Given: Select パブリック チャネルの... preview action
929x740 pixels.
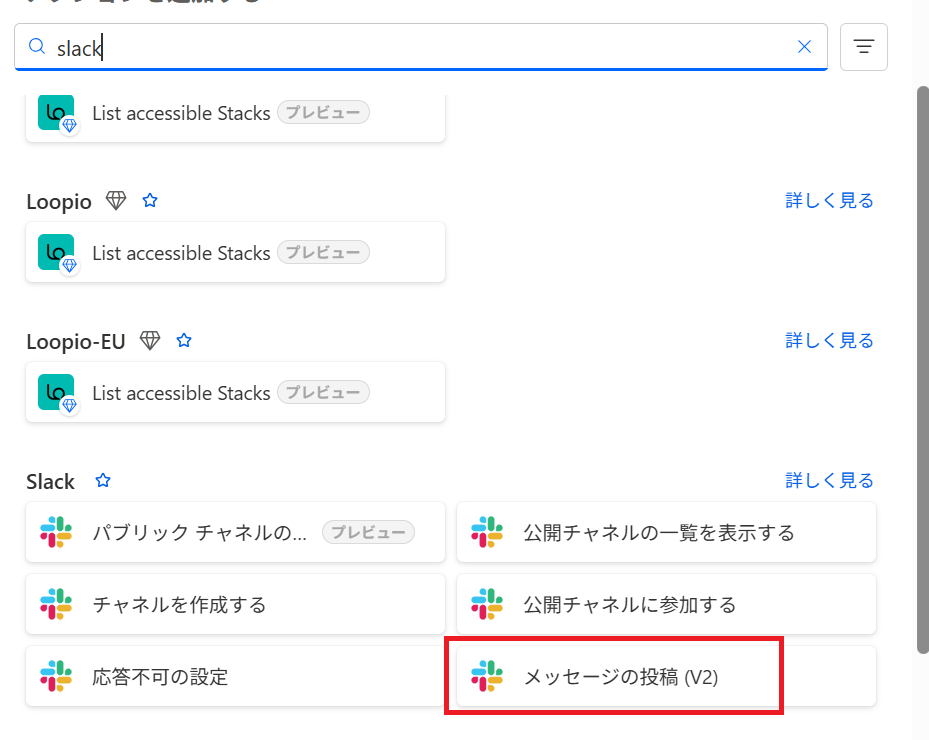Looking at the screenshot, I should tap(235, 532).
